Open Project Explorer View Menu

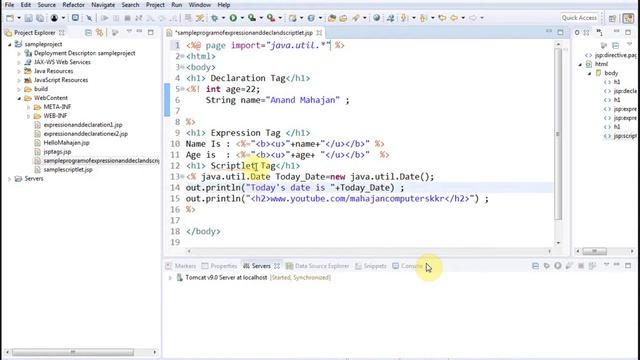point(129,32)
